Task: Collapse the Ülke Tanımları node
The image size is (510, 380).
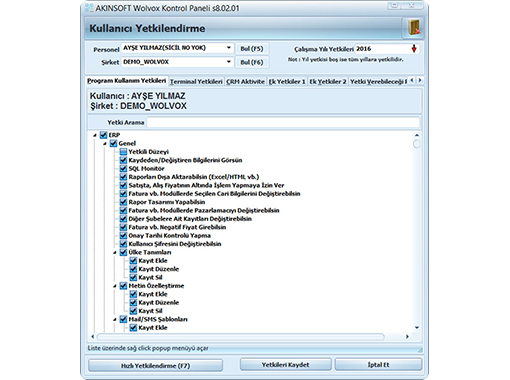Action: (x=115, y=252)
